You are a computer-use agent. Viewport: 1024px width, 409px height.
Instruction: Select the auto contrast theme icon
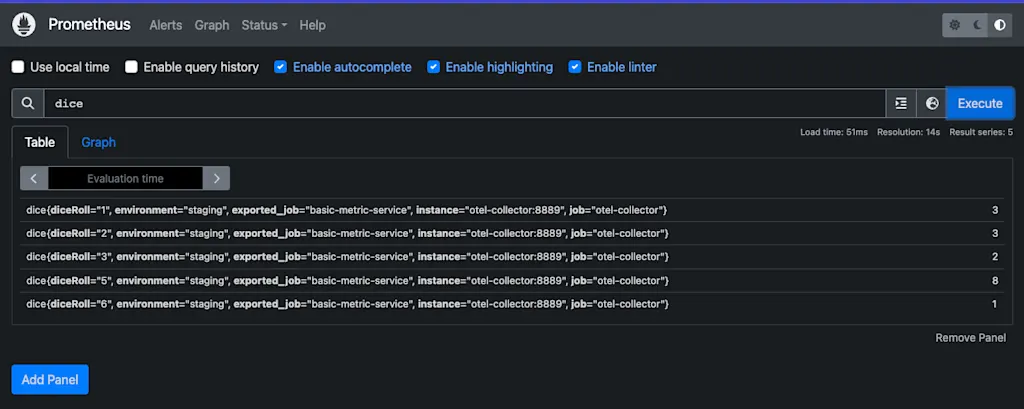coord(1000,25)
